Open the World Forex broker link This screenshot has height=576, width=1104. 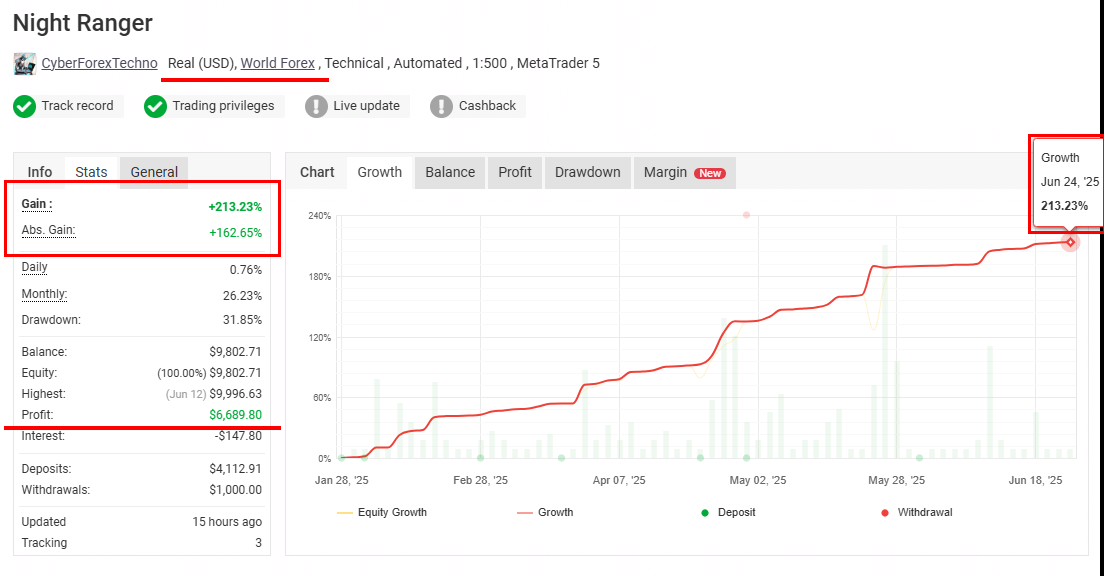(x=277, y=63)
